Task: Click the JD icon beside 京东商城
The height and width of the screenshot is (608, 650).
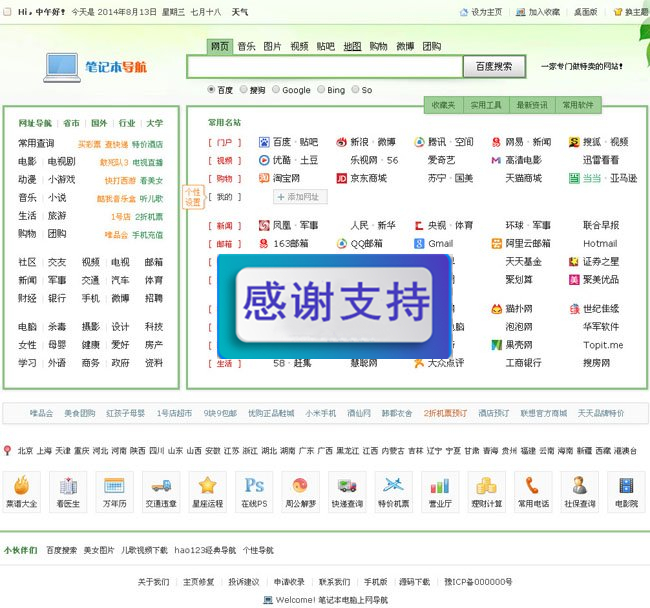Action: click(x=342, y=178)
